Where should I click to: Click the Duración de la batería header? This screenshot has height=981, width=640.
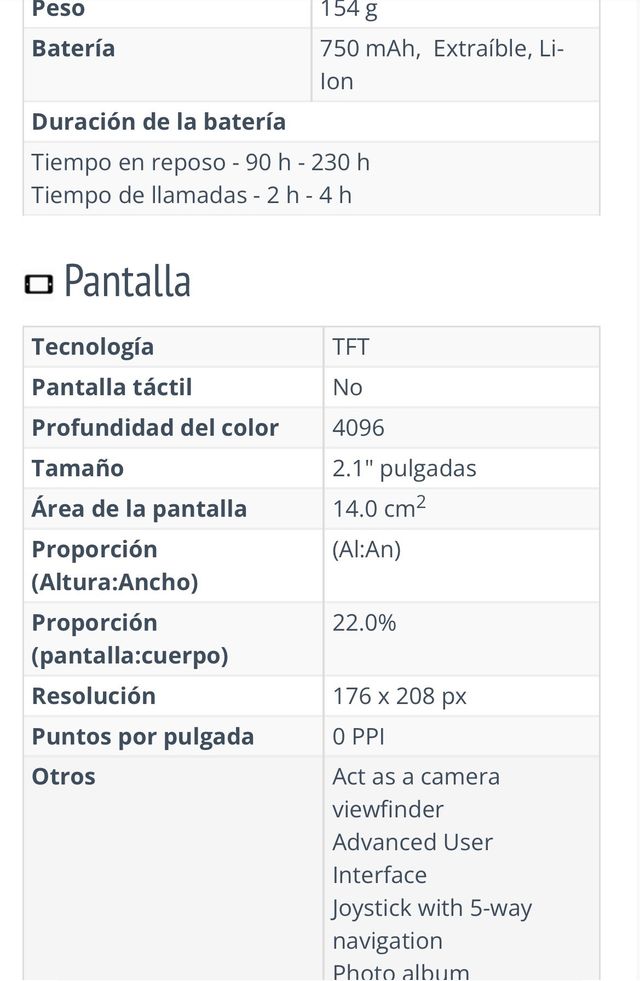(159, 122)
